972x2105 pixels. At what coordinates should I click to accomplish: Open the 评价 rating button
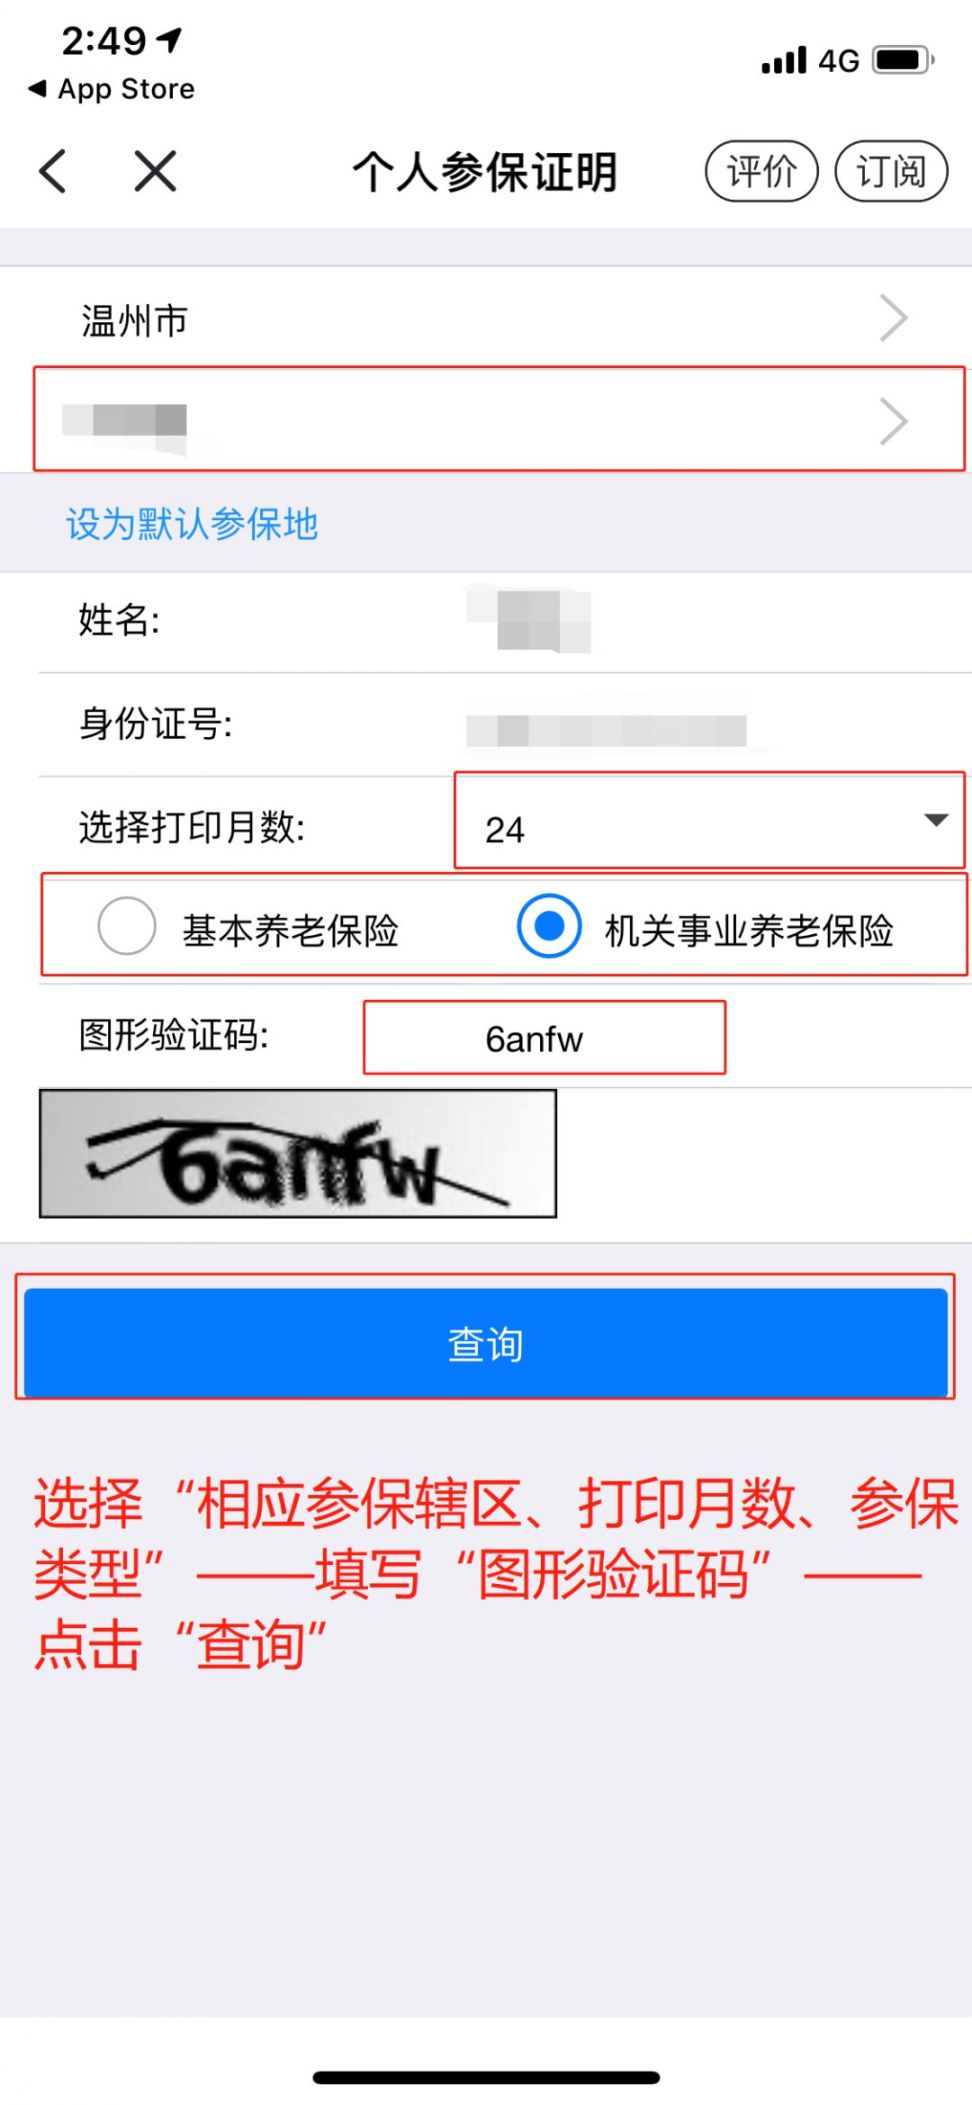coord(762,171)
